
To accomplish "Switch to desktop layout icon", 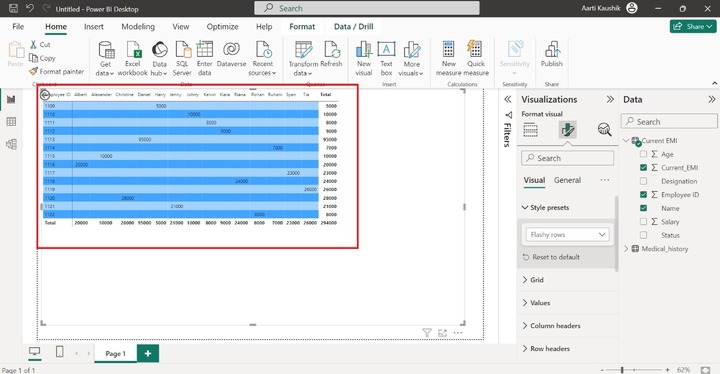I will 34,352.
